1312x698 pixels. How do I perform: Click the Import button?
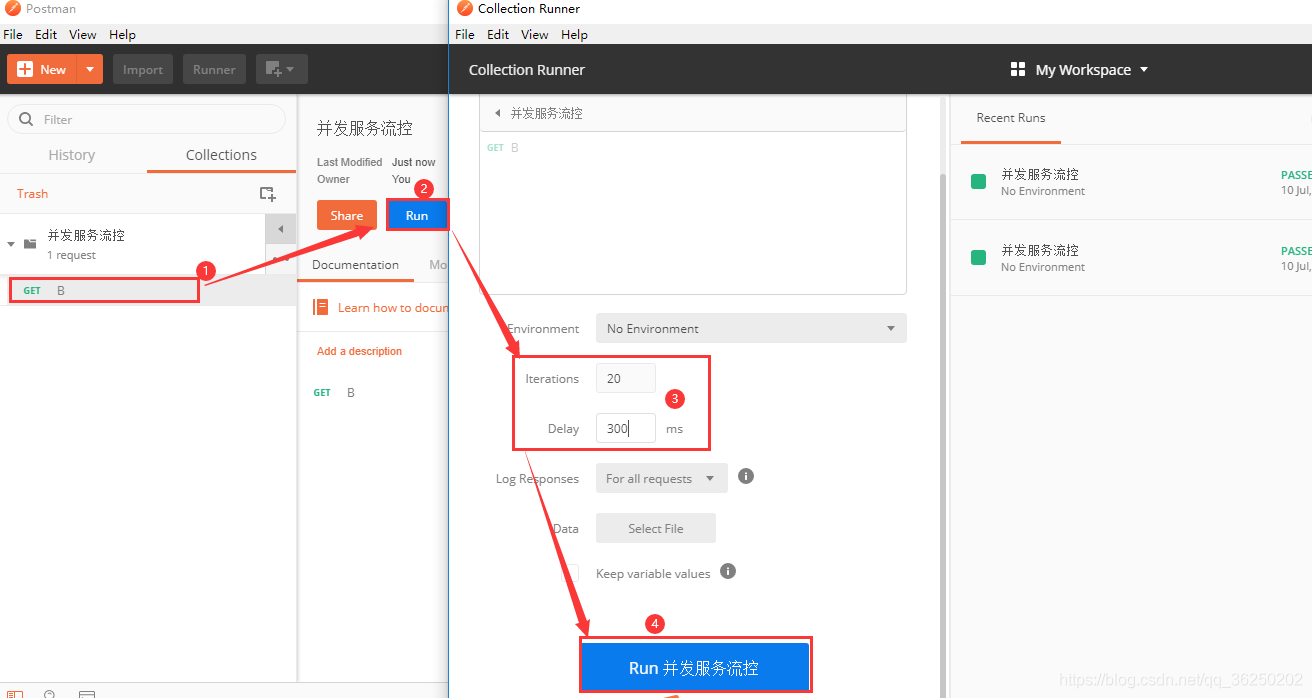tap(143, 69)
